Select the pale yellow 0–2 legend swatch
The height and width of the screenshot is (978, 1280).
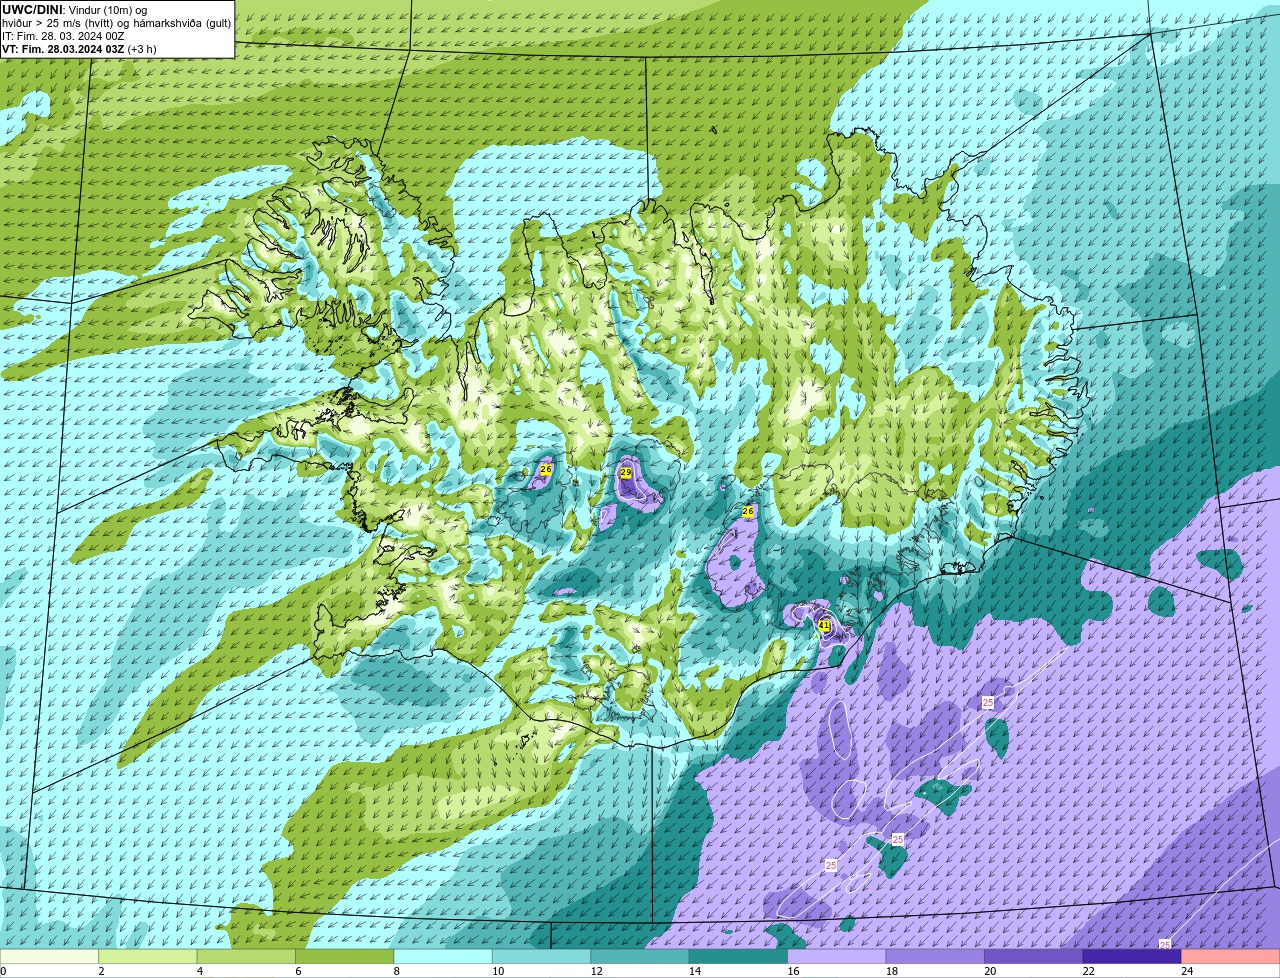[49, 957]
